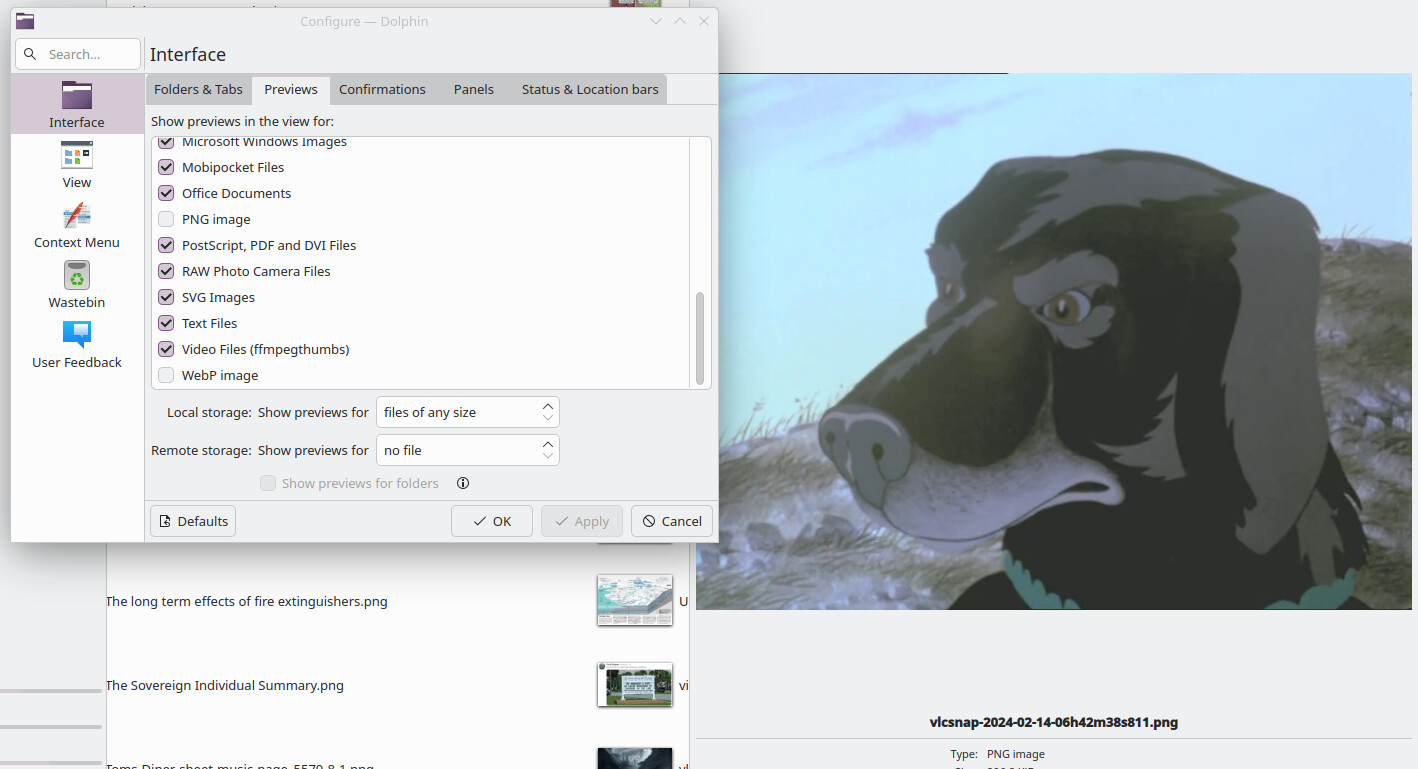Select fire extinguishers file thumbnail

[x=635, y=600]
